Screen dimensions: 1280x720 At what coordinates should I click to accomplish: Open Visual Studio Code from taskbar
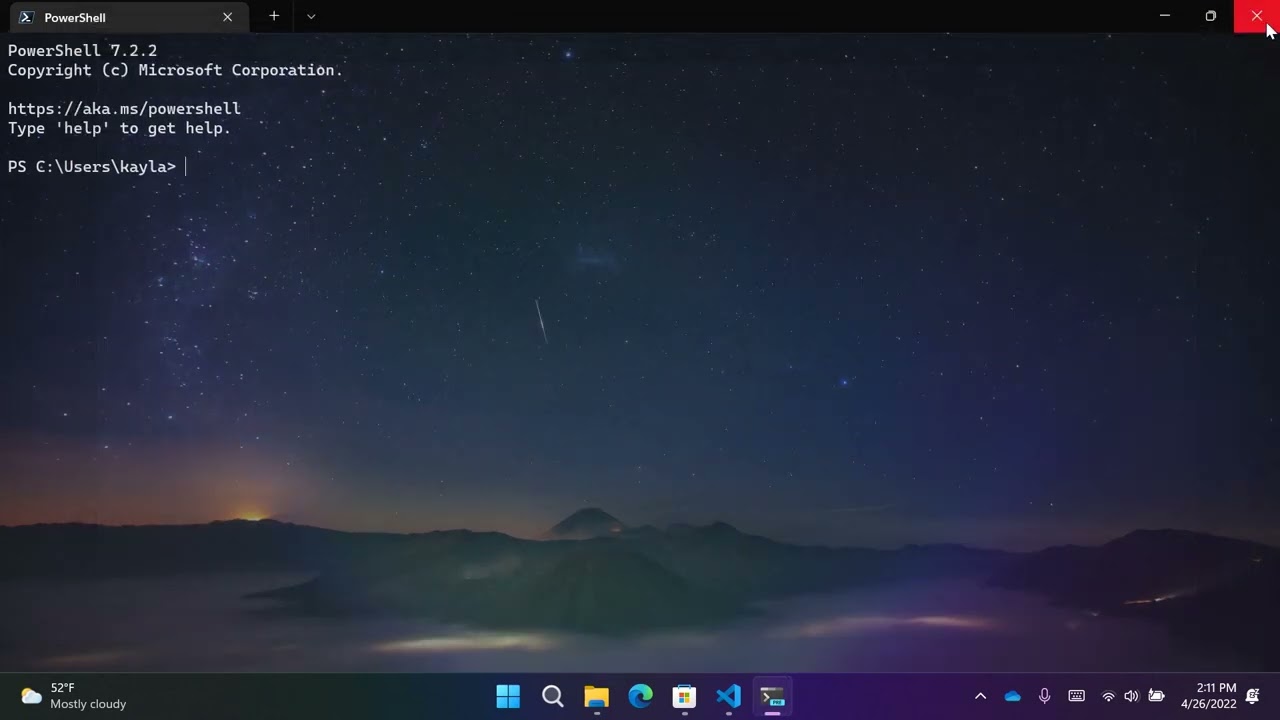point(728,696)
